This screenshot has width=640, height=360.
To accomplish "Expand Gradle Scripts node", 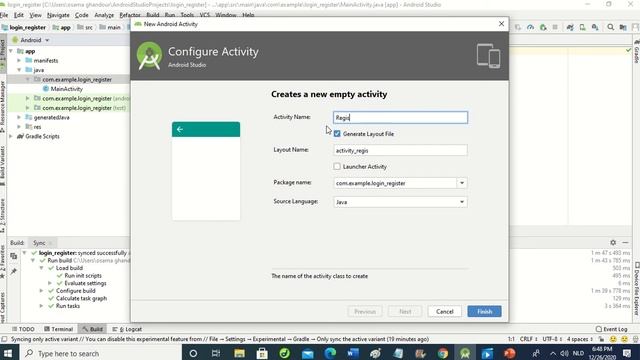I will tap(11, 136).
